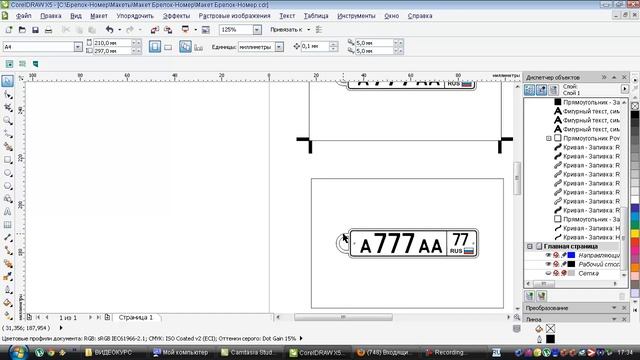640x360 pixels.
Task: Select the Smart Fill tool
Action: (7, 147)
